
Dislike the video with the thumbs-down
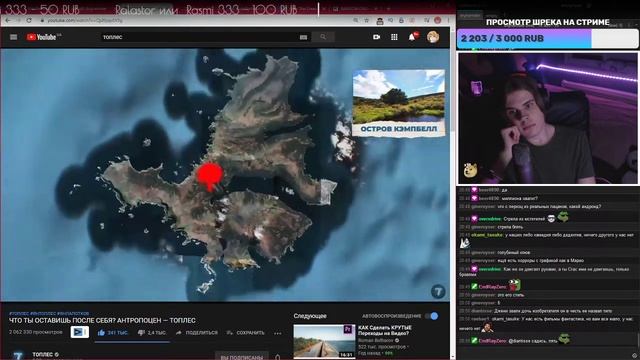(x=152, y=333)
